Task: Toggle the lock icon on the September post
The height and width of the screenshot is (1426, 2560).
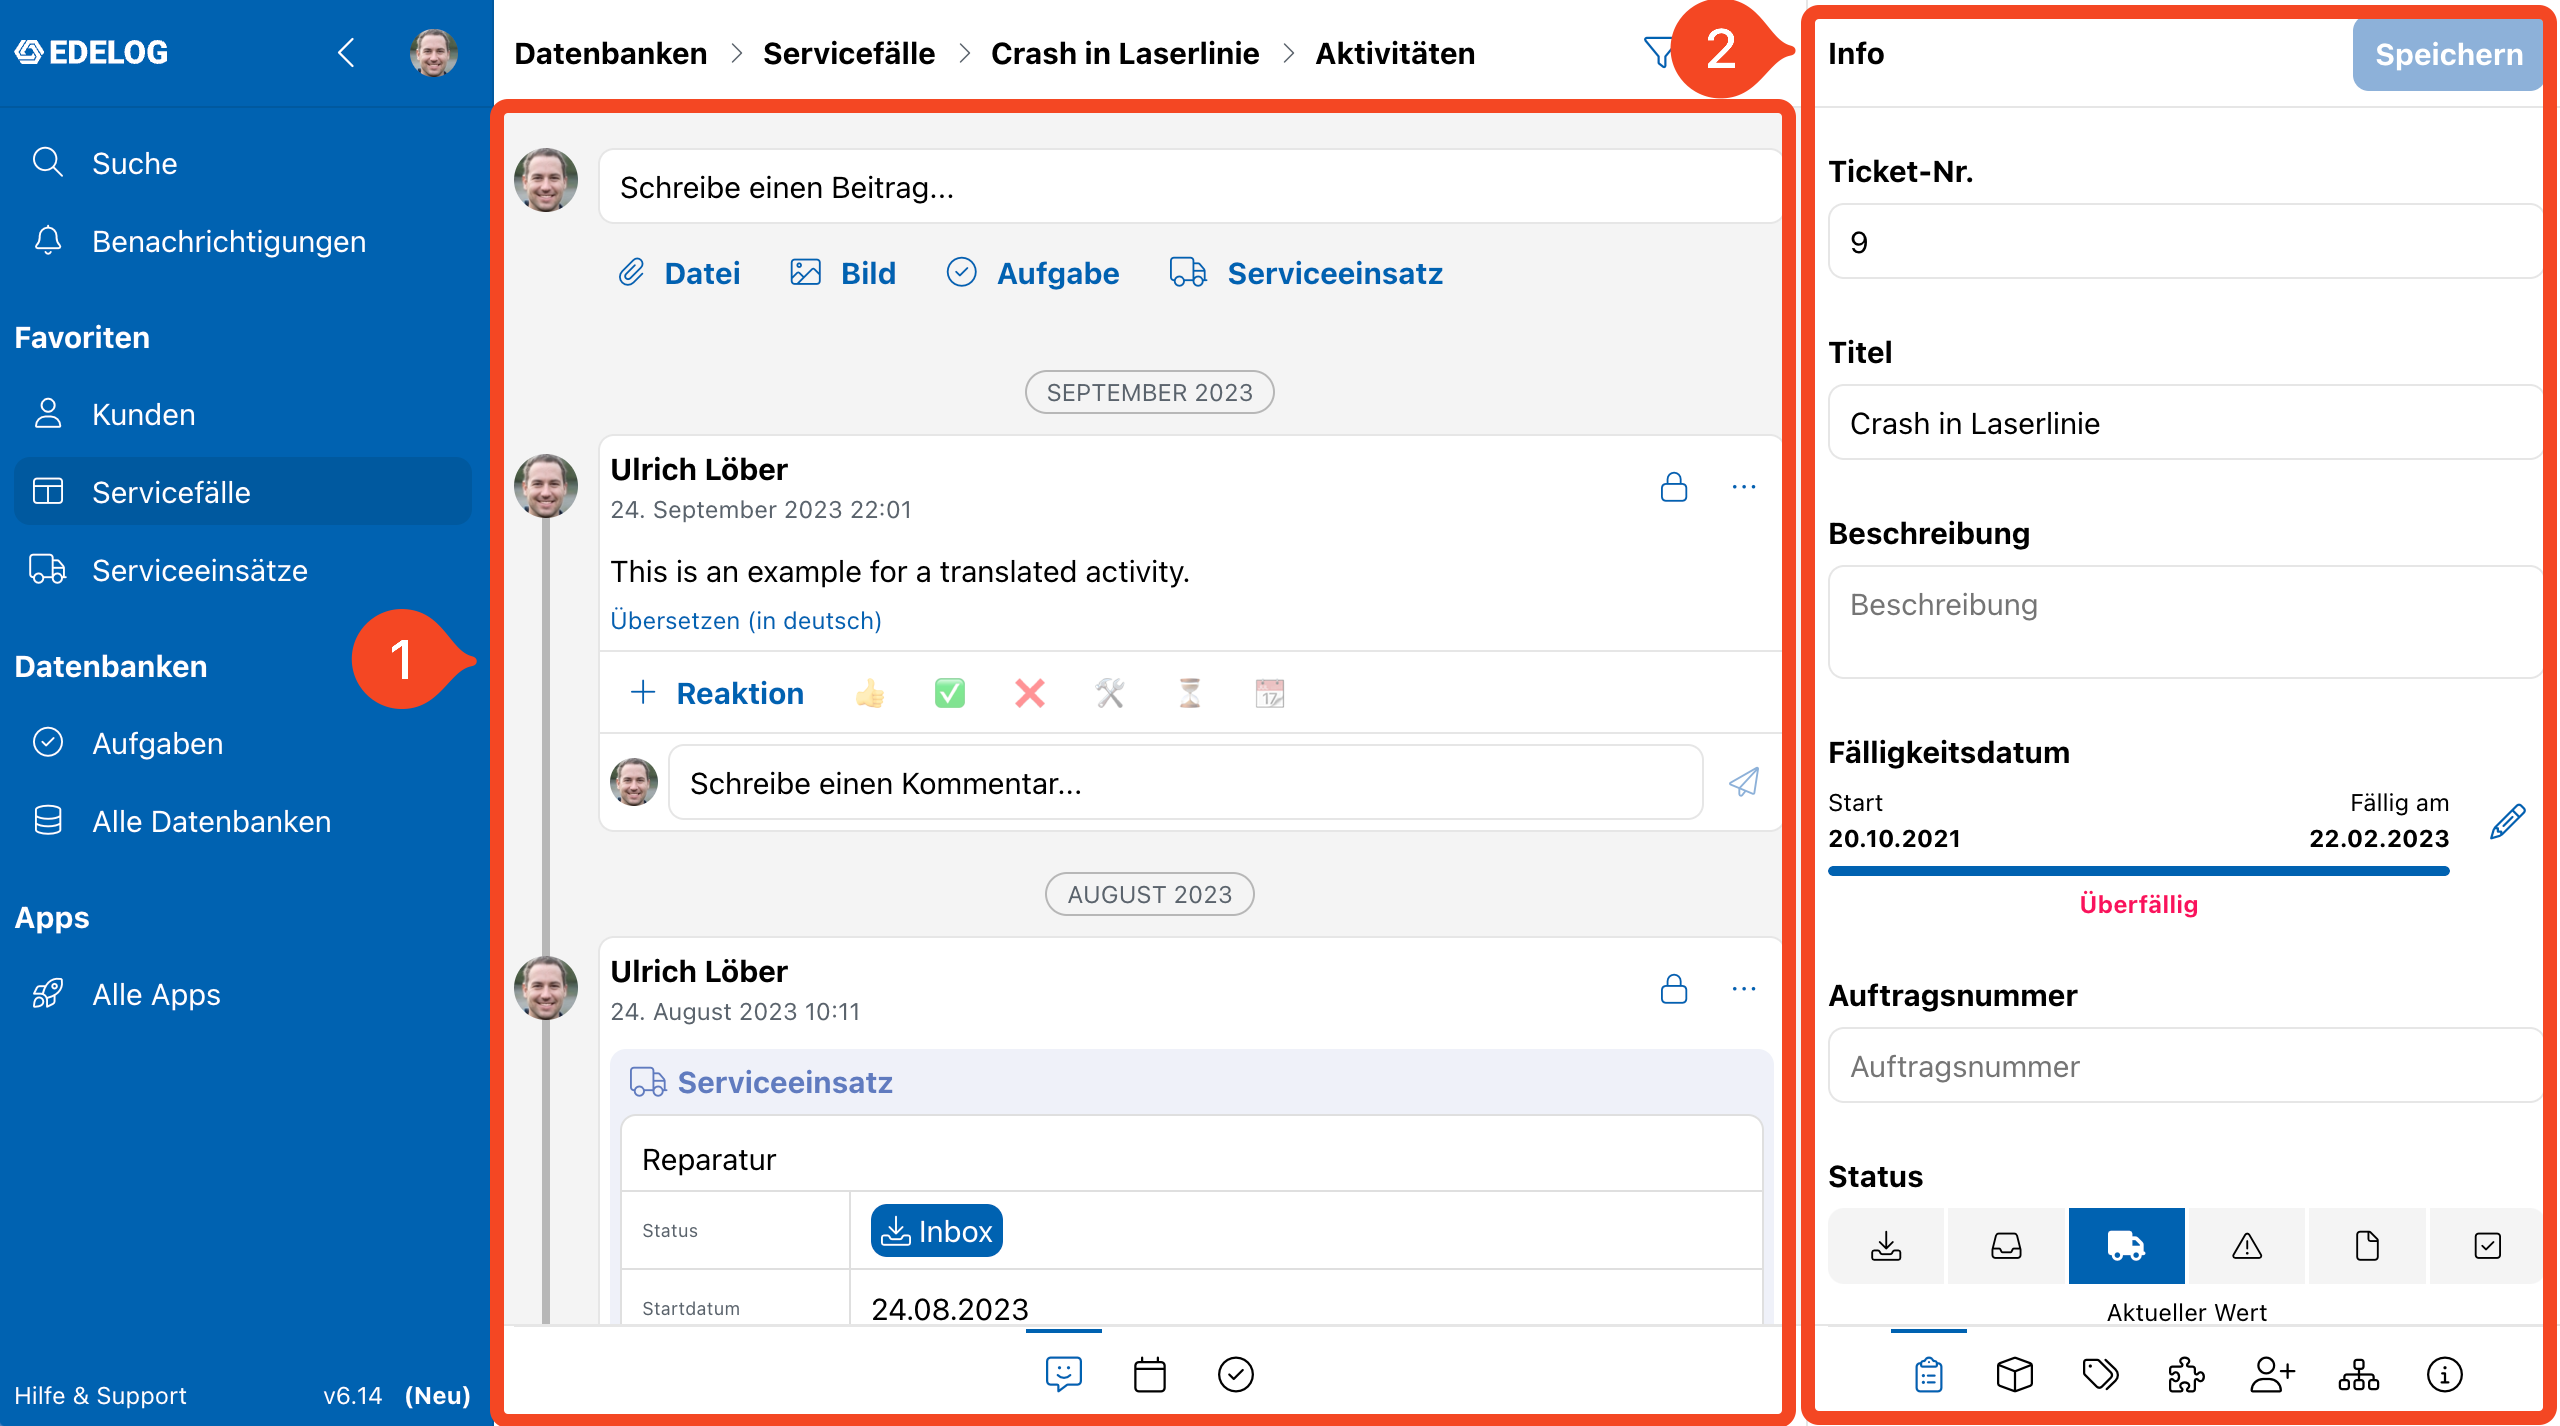Action: [1674, 487]
